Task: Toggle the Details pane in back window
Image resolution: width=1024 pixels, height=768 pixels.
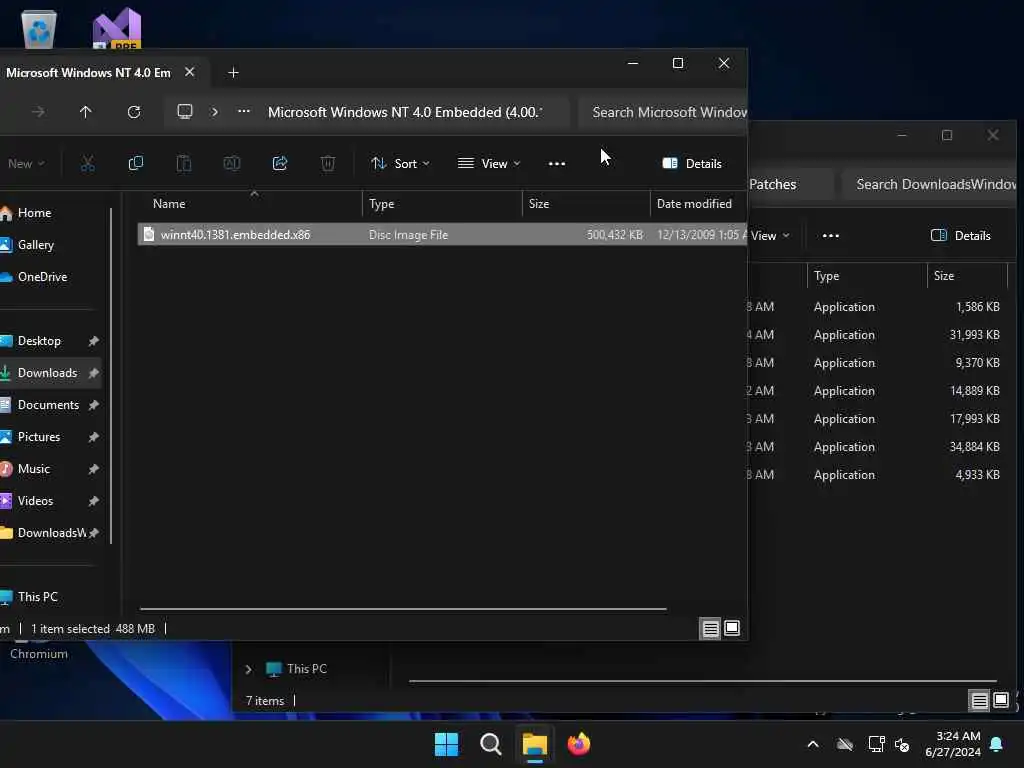Action: pos(961,236)
